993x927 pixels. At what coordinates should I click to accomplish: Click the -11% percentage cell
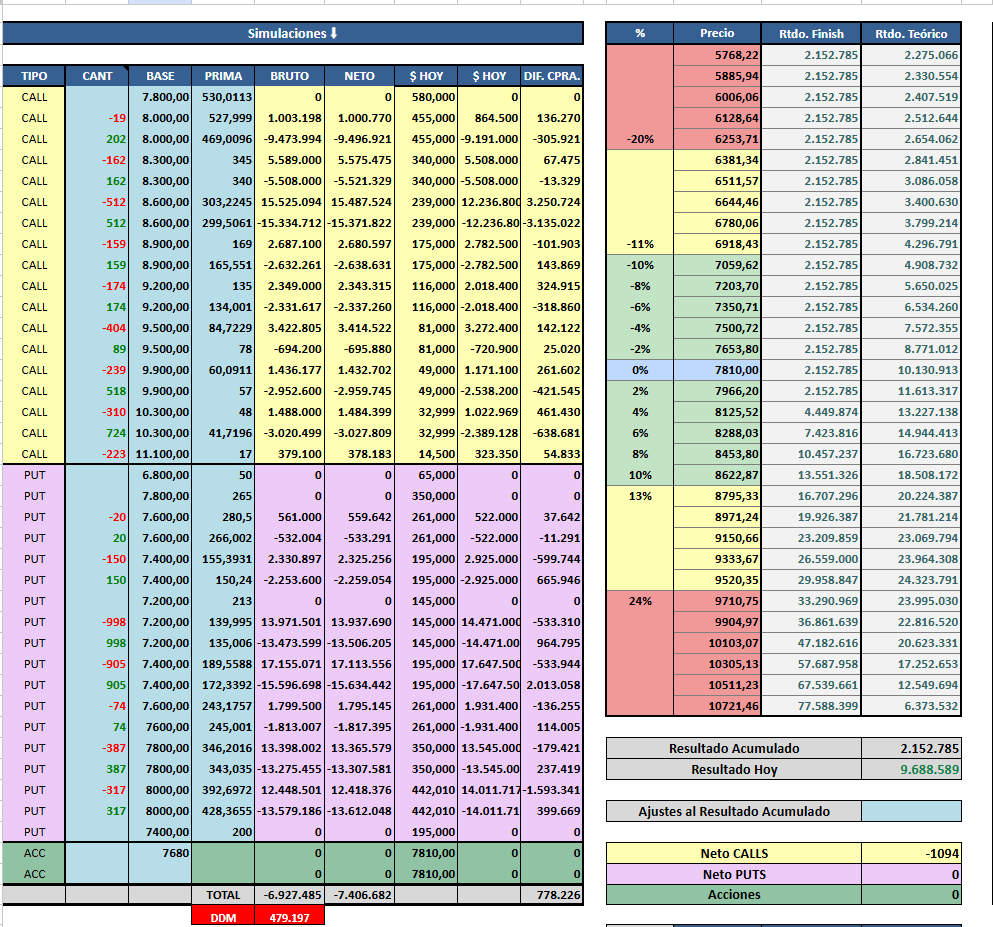pos(640,244)
